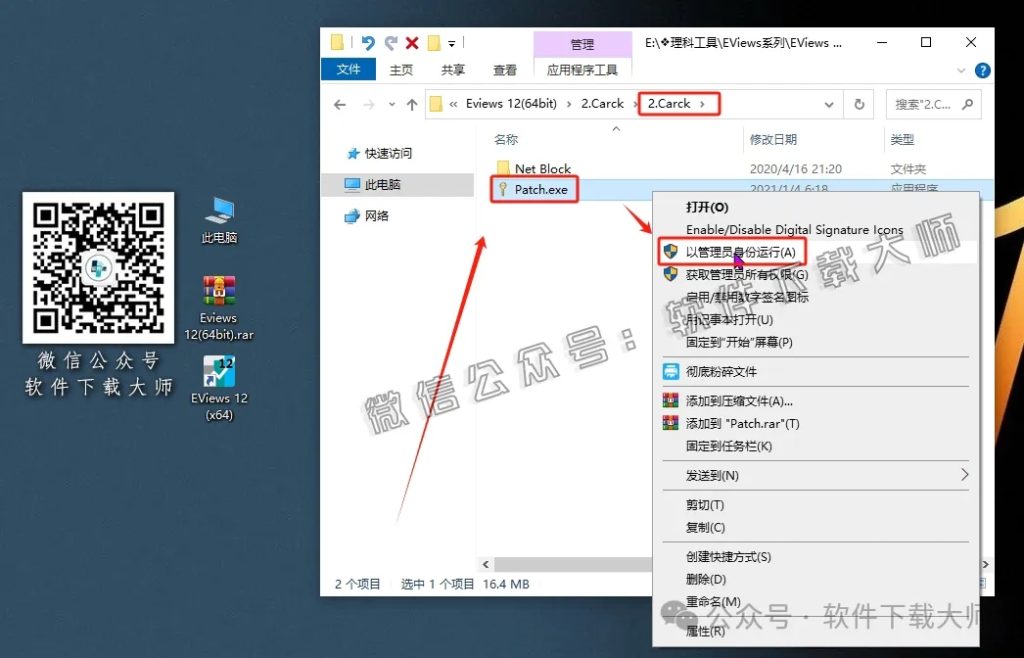Switch to the 查看 ribbon tab

[x=504, y=70]
